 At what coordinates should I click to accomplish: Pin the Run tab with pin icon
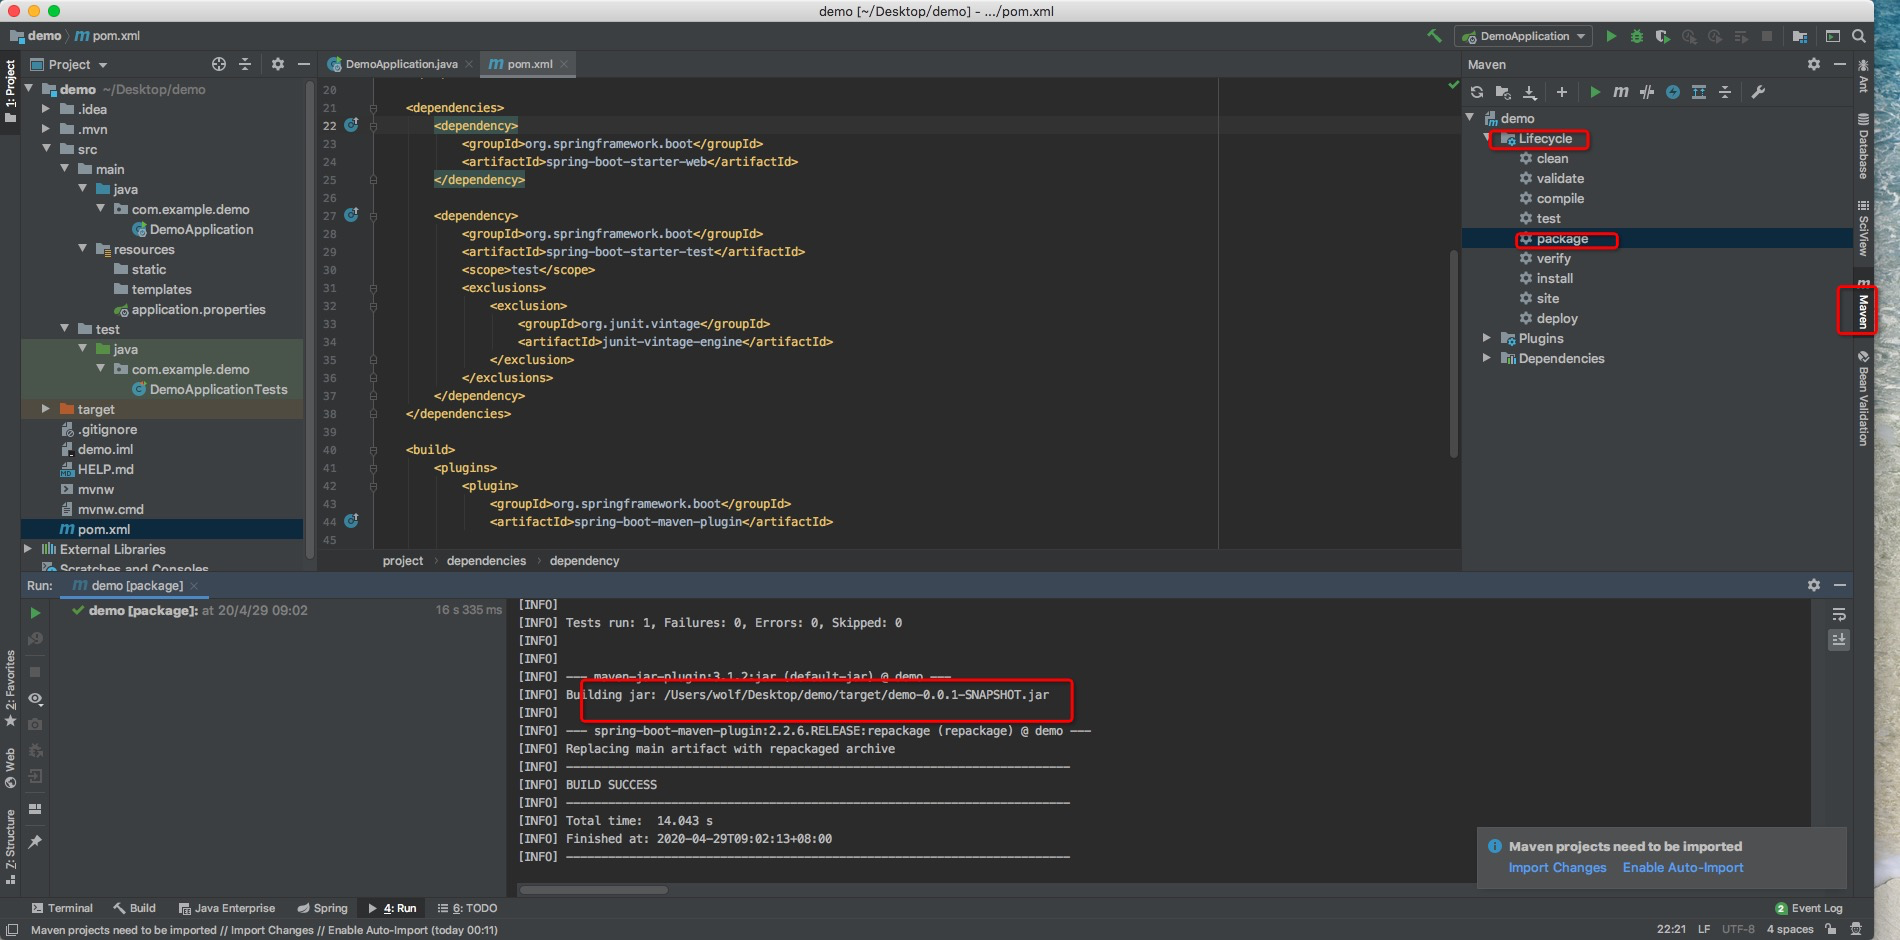35,842
